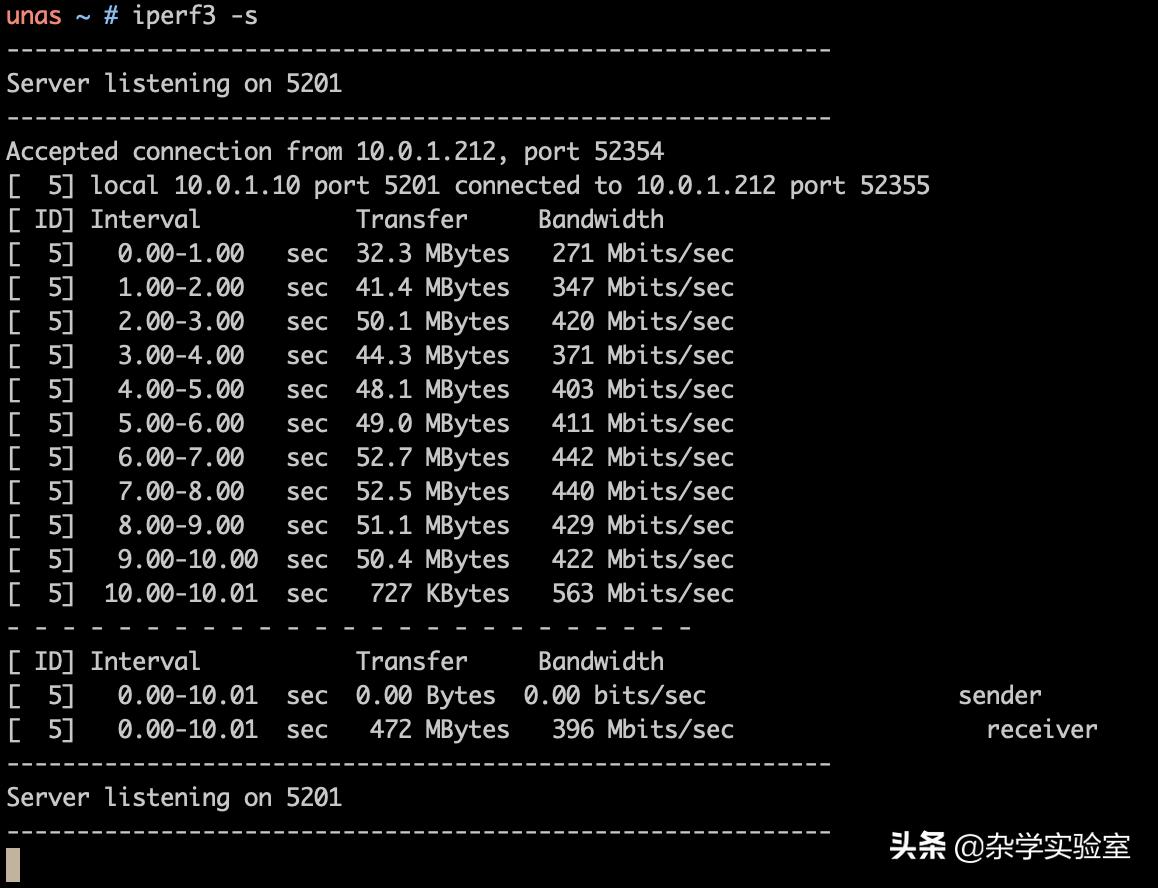Click the "iperf3 -s" command text

click(x=195, y=16)
